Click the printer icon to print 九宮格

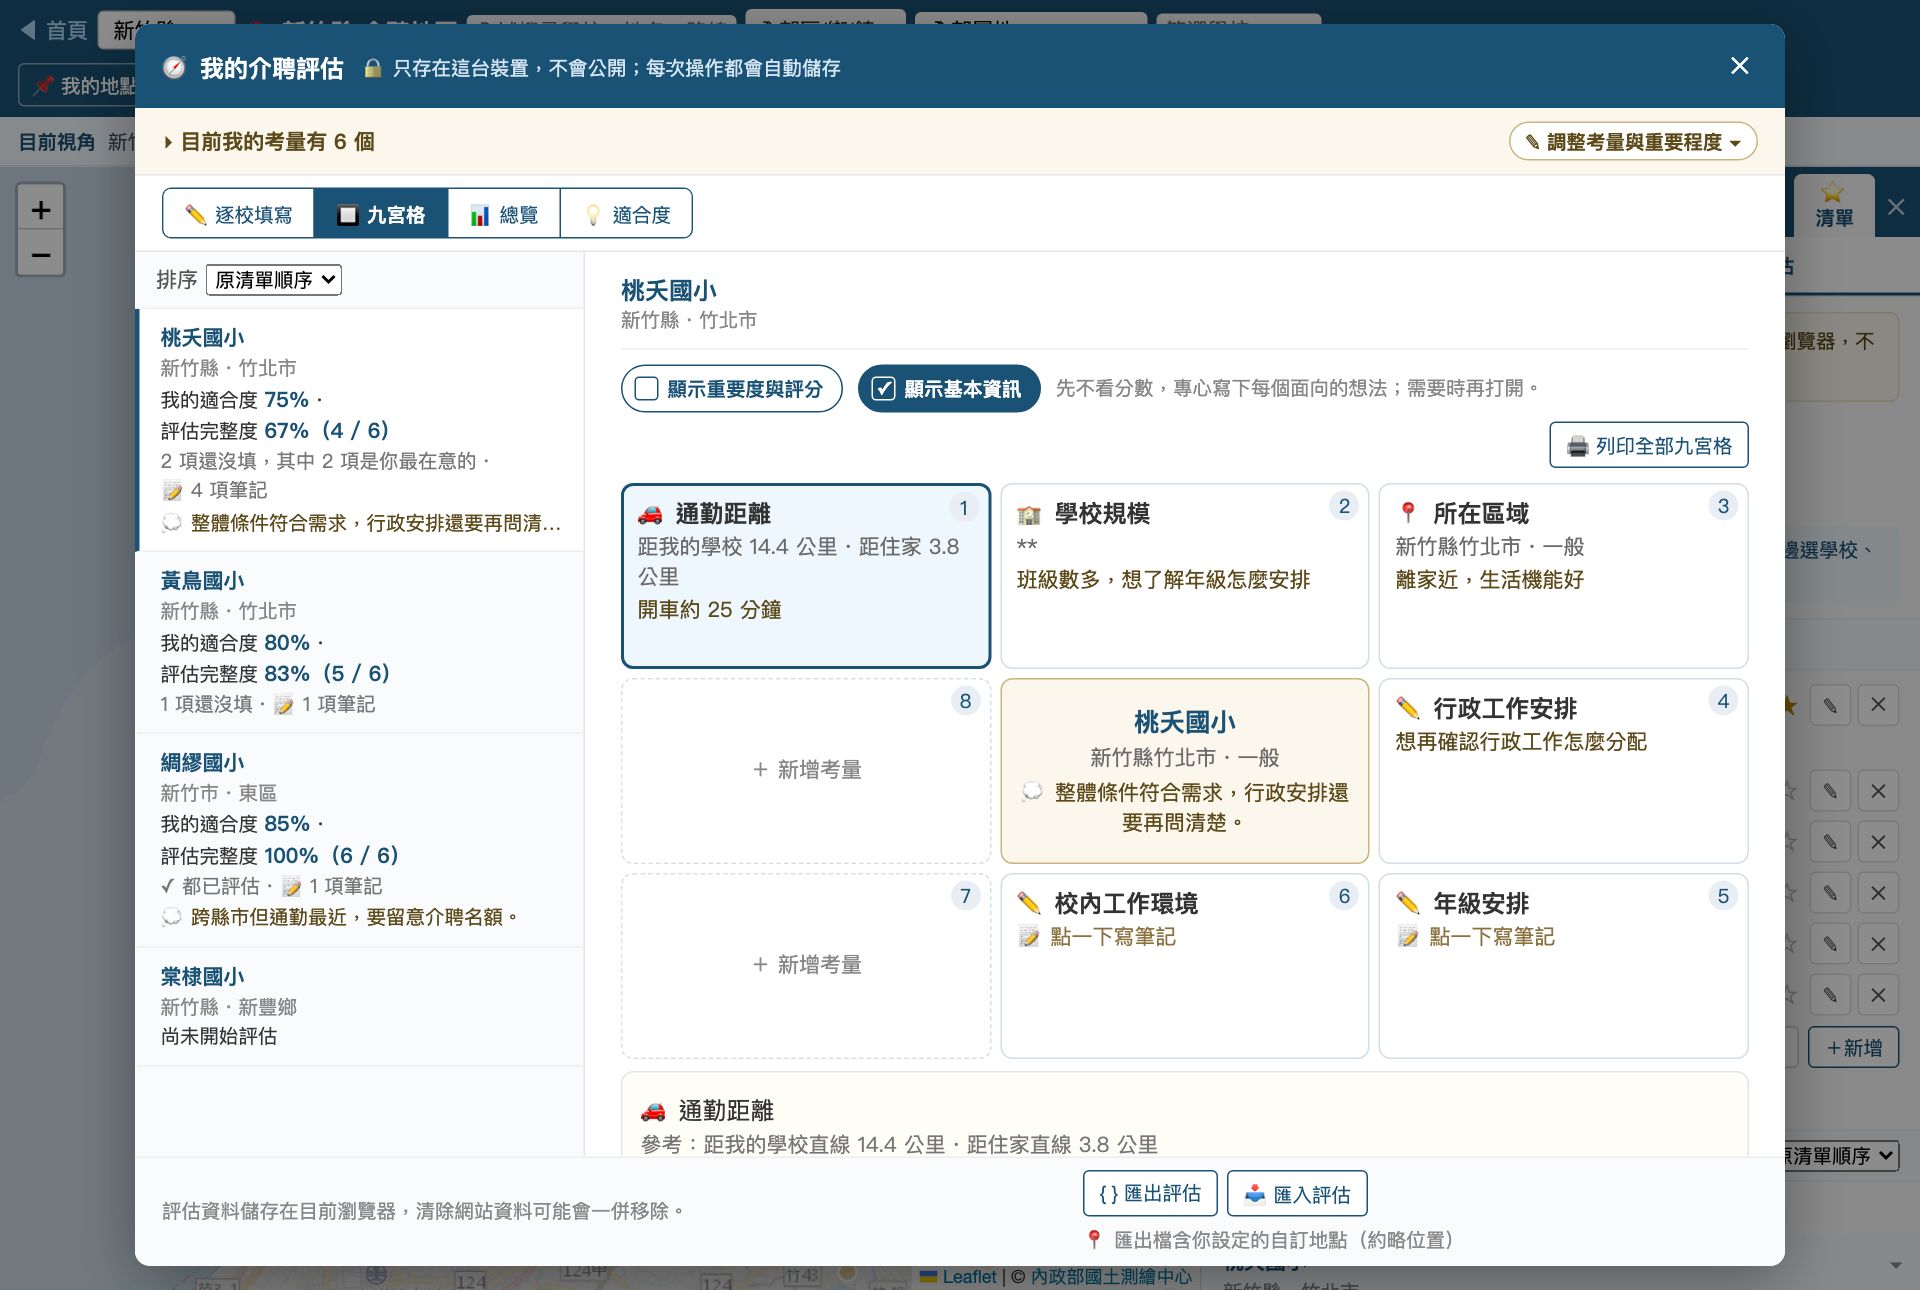coord(1578,446)
